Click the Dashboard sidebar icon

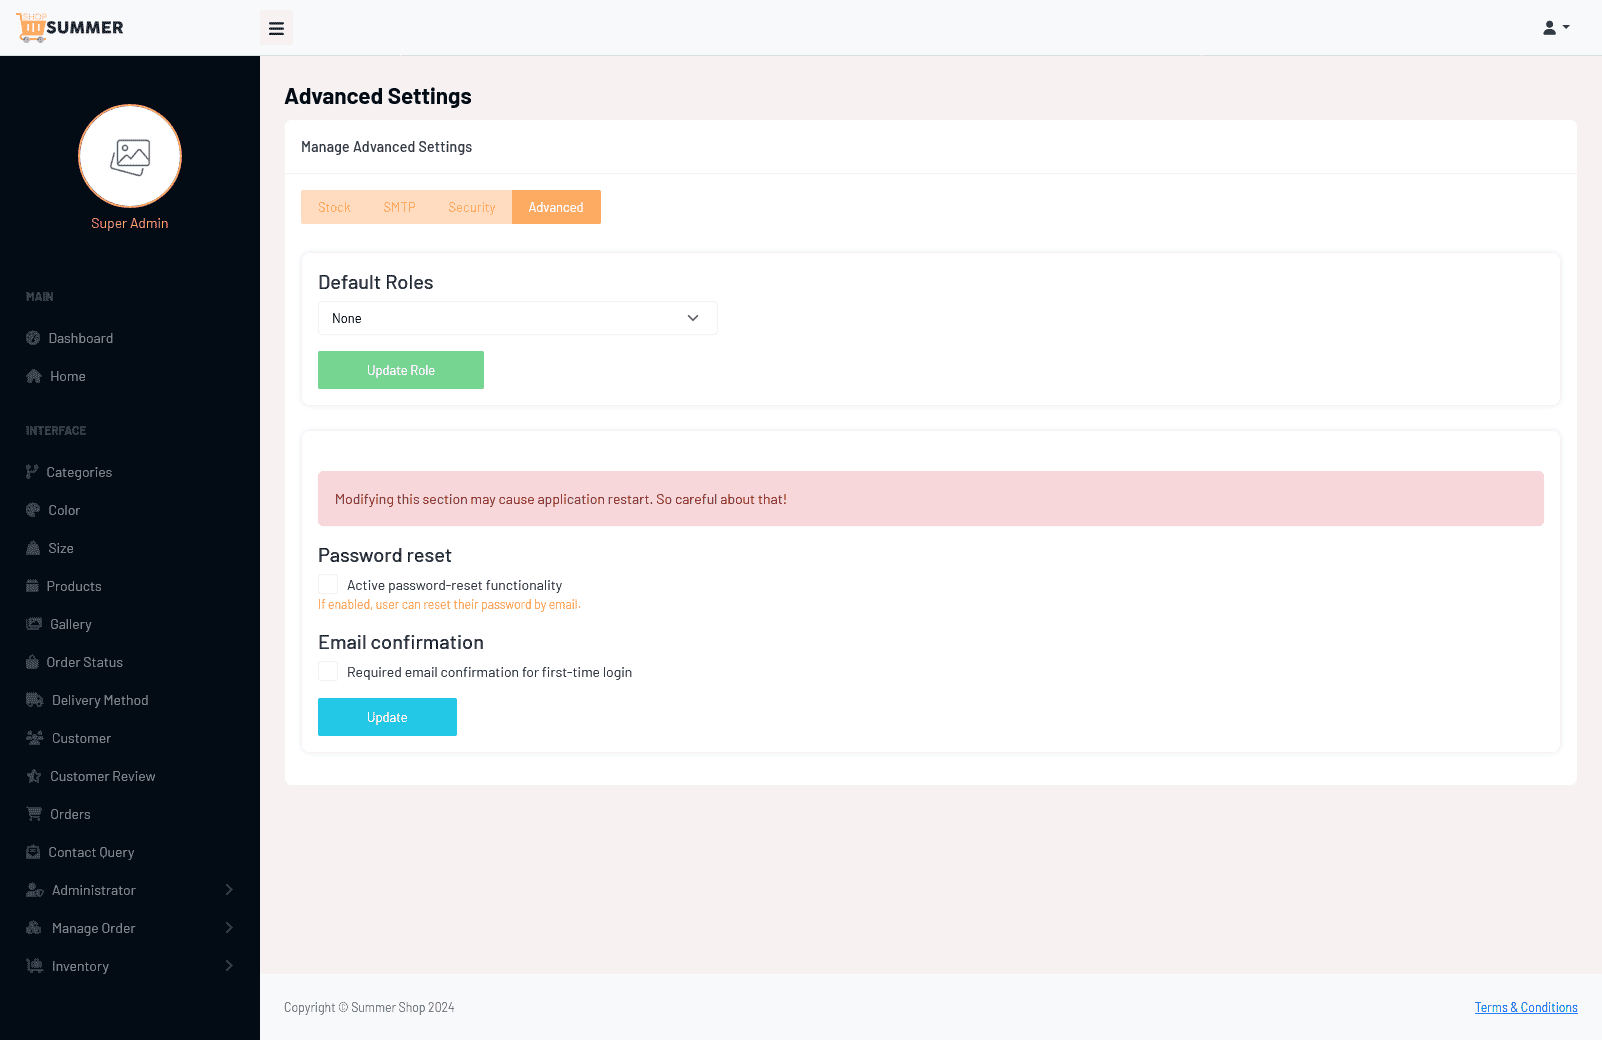33,338
